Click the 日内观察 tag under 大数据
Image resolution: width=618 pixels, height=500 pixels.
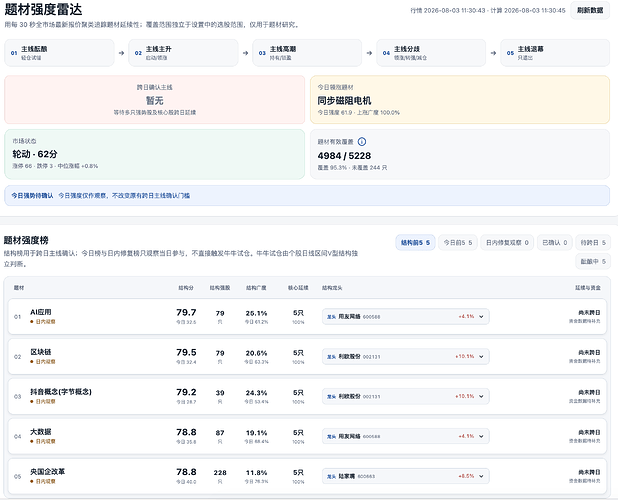[x=43, y=441]
